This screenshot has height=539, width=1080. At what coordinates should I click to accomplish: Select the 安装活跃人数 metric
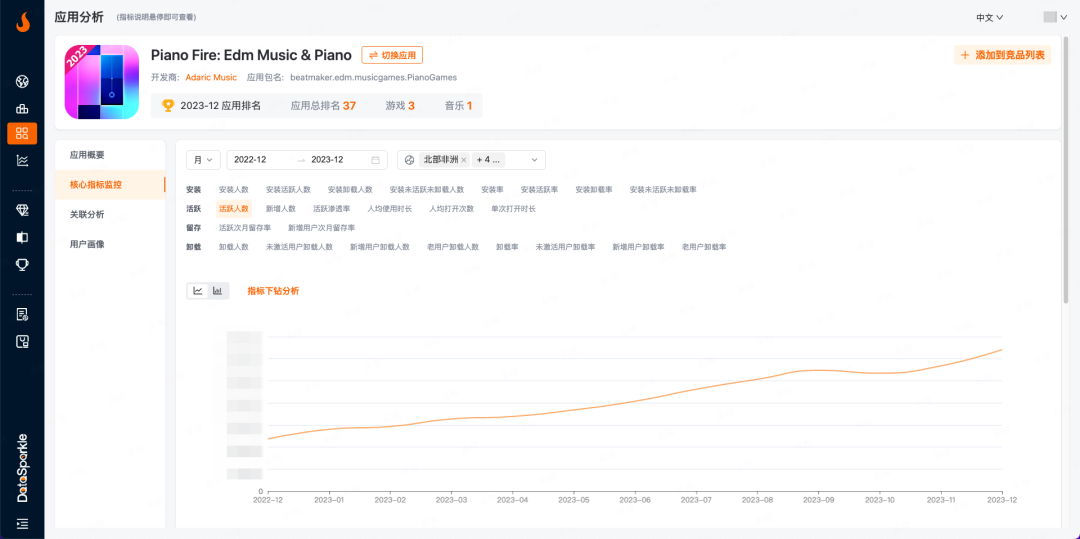click(288, 189)
